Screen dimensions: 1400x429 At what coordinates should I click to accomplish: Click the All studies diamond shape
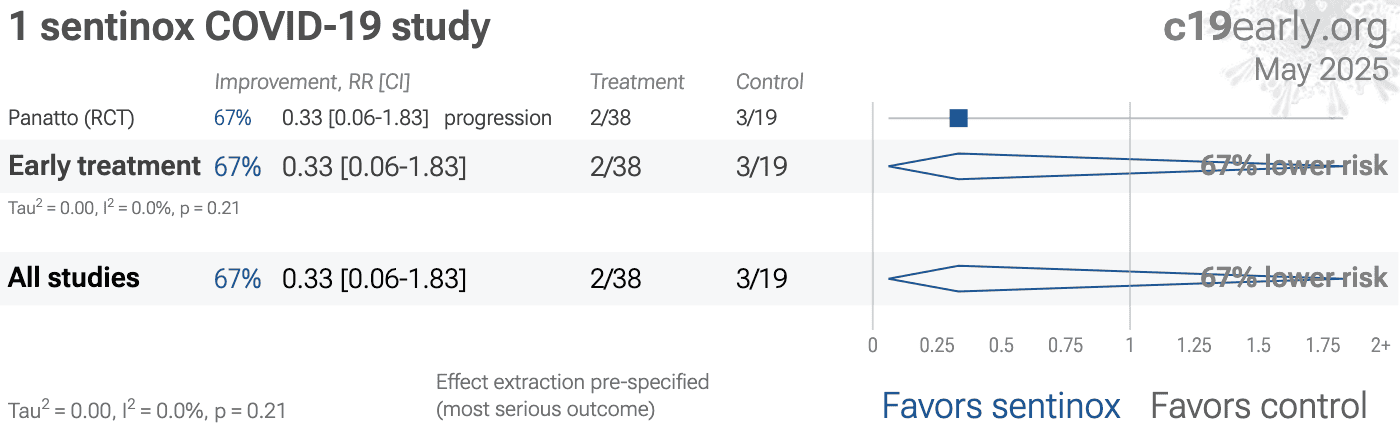pos(1115,278)
